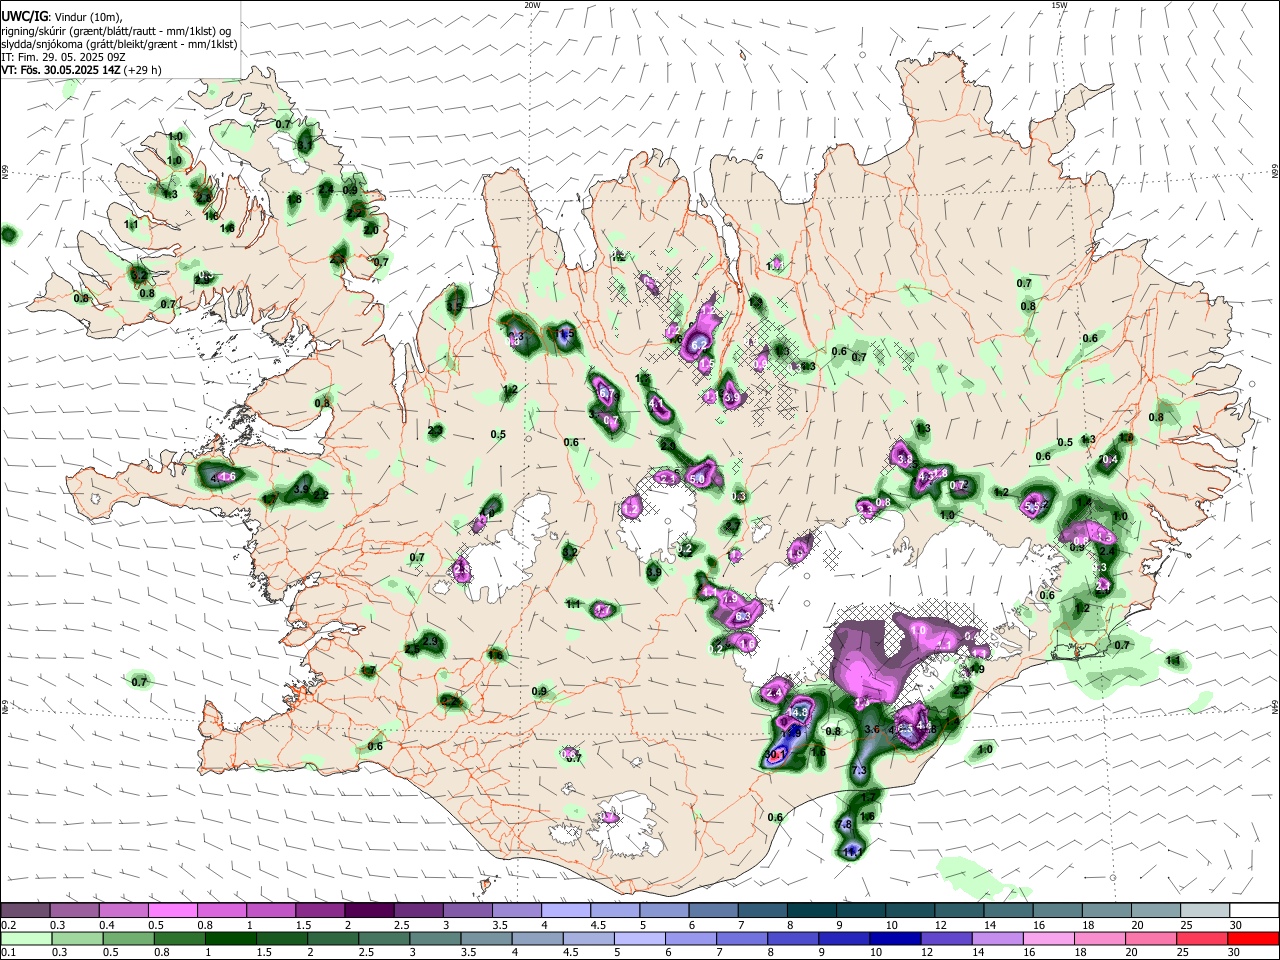Image resolution: width=1280 pixels, height=960 pixels.
Task: Click the "0.2" label in upper legend row
Action: pos(9,925)
